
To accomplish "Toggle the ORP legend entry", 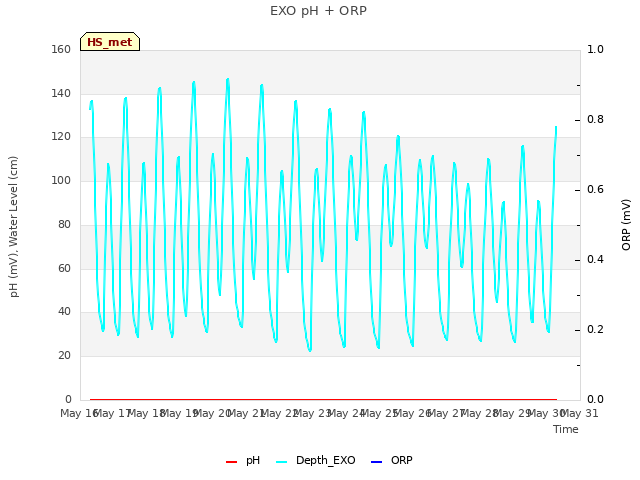I will [x=391, y=460].
